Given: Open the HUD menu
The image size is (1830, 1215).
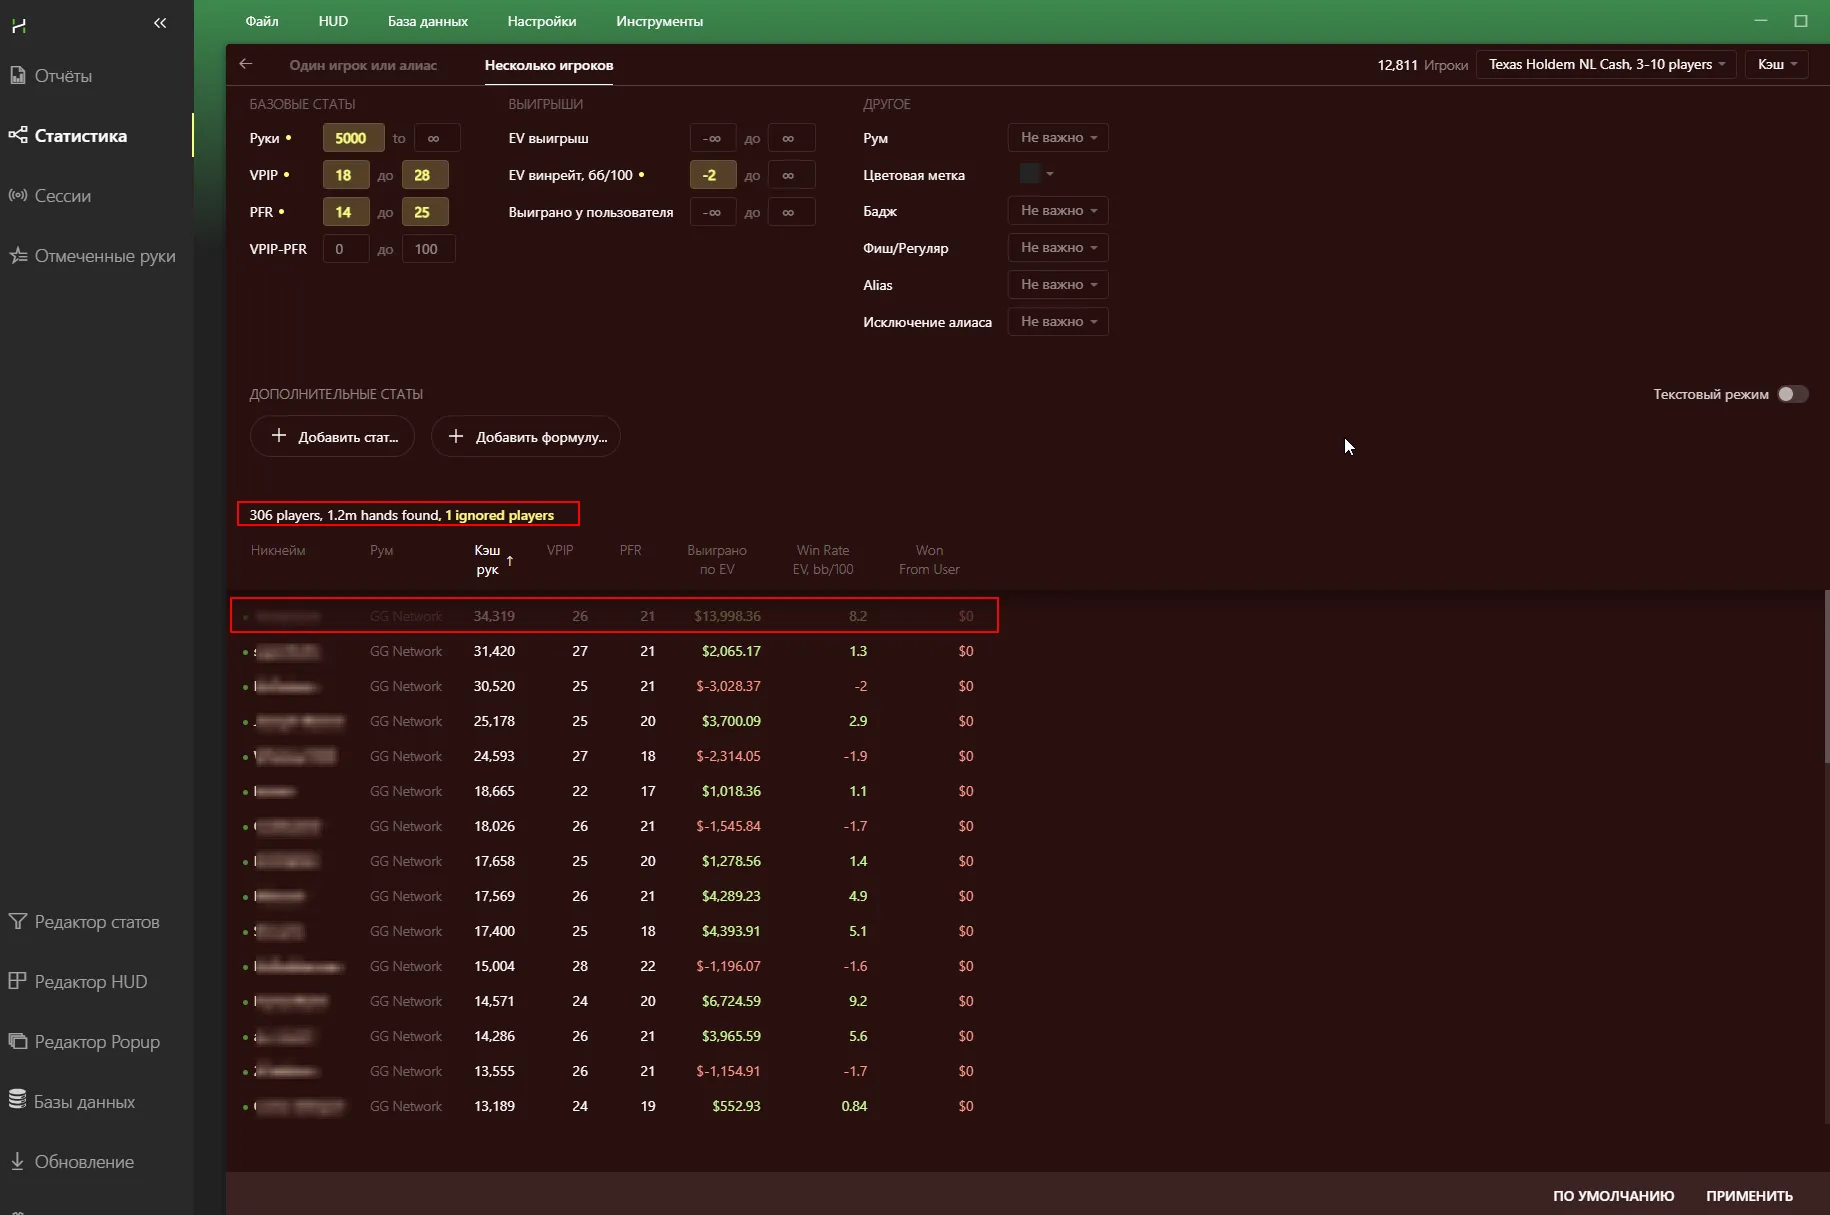Looking at the screenshot, I should (x=333, y=21).
